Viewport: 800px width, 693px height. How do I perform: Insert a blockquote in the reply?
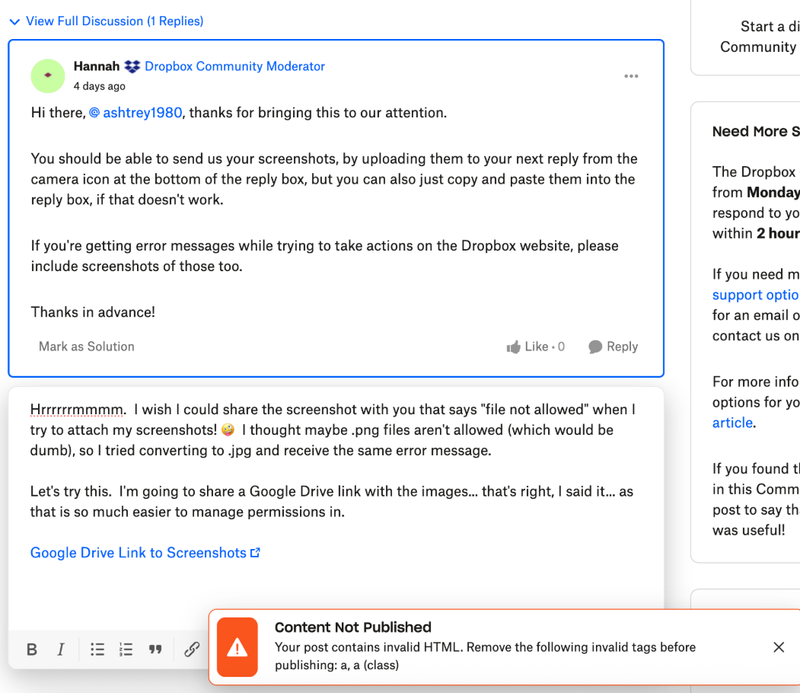[x=155, y=649]
